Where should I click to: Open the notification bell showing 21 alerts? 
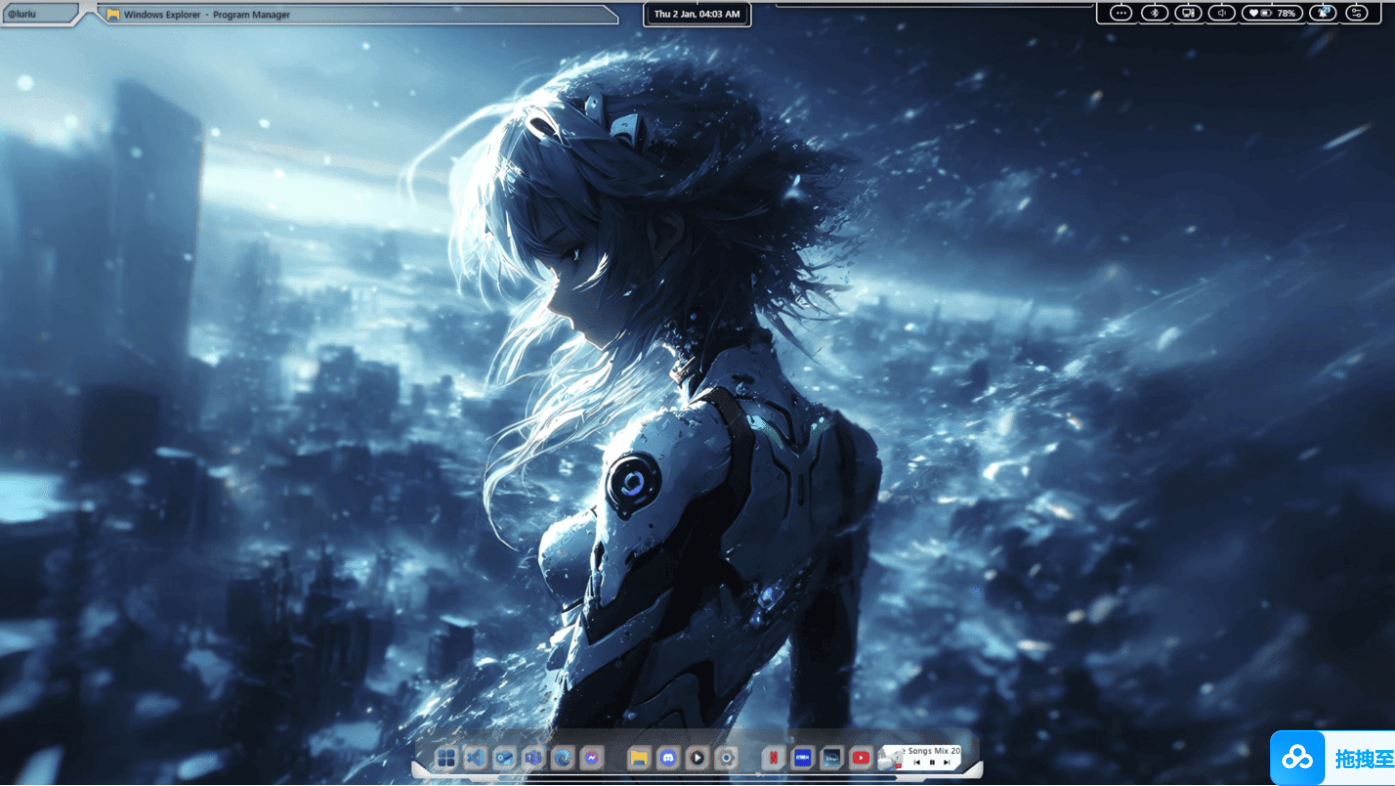[x=1323, y=12]
